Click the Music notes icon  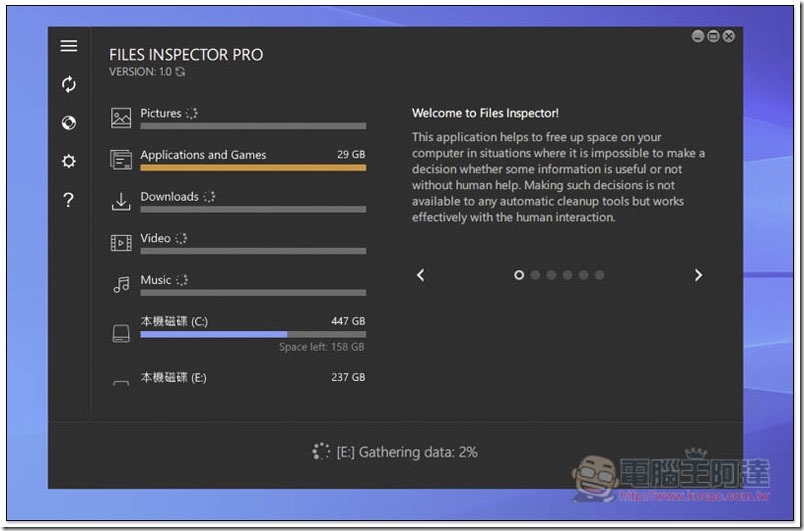pos(121,284)
